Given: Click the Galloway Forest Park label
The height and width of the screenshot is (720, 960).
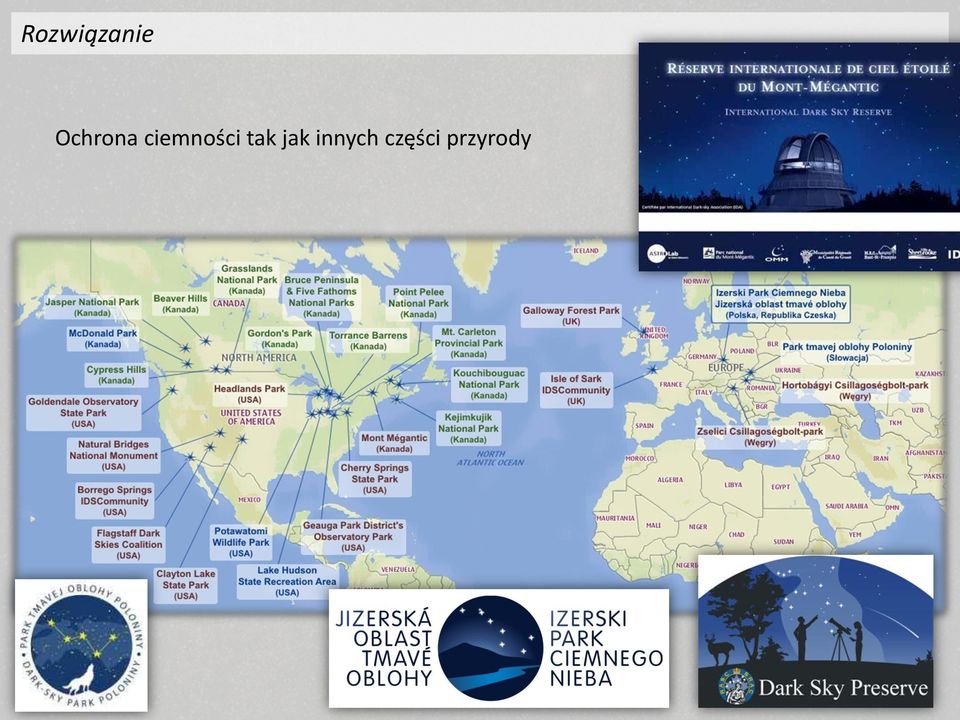Looking at the screenshot, I should (571, 316).
